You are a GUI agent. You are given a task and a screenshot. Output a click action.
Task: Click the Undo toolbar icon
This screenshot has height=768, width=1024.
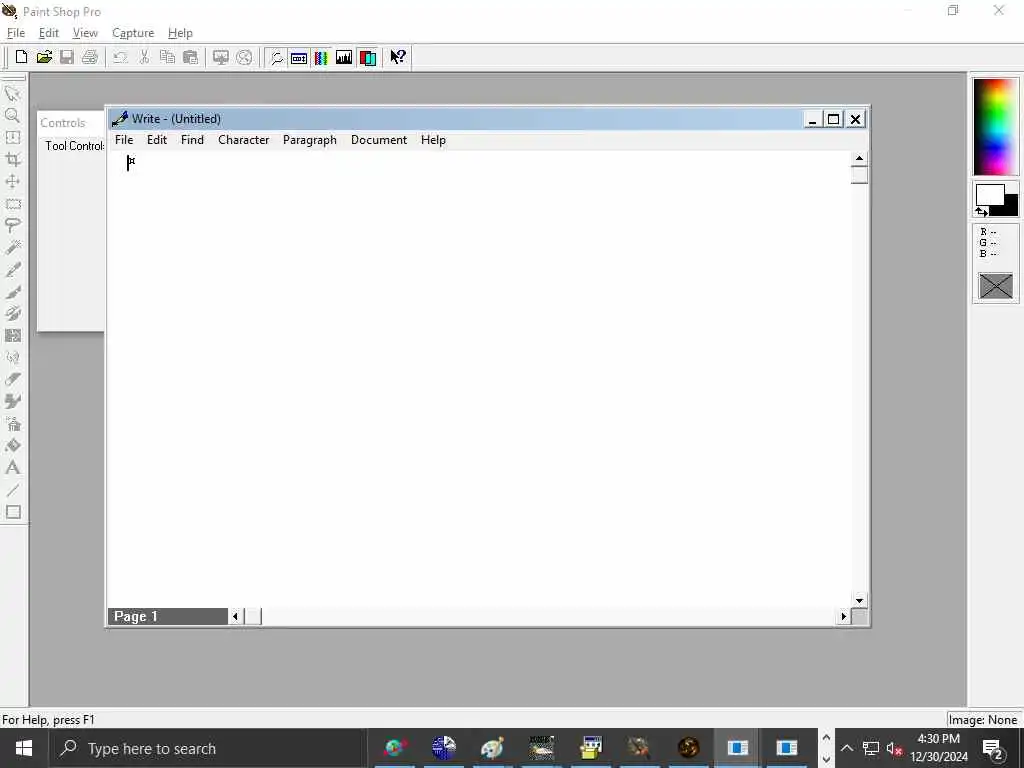coord(120,57)
